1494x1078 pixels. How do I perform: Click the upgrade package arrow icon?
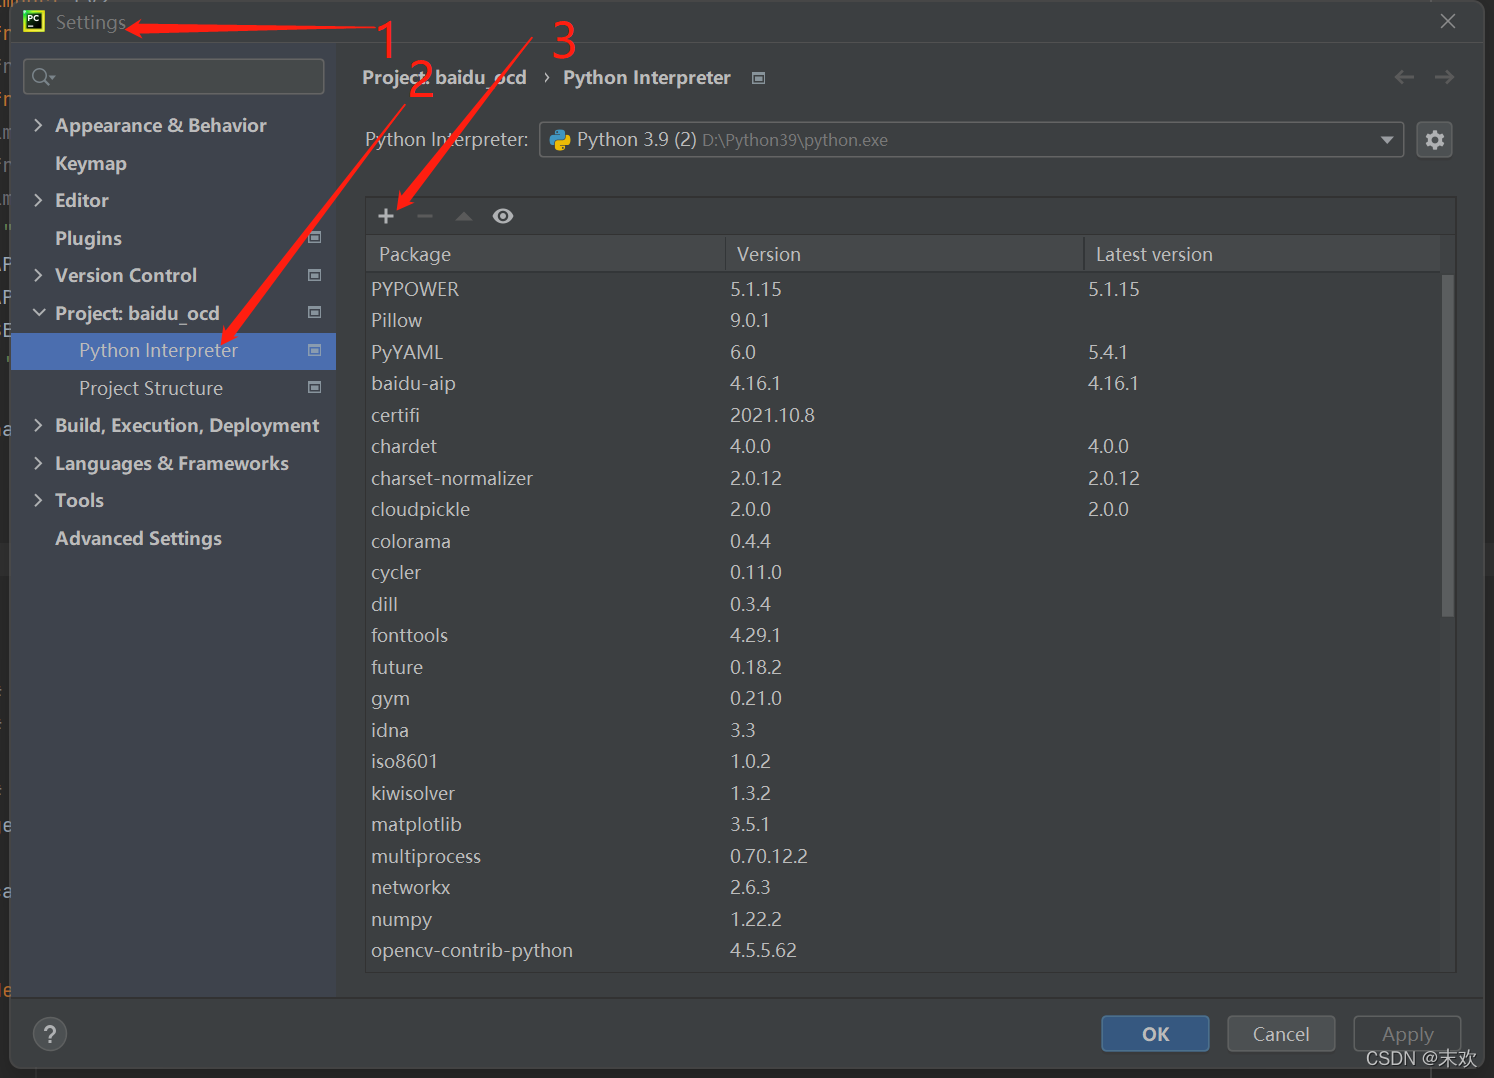(464, 216)
